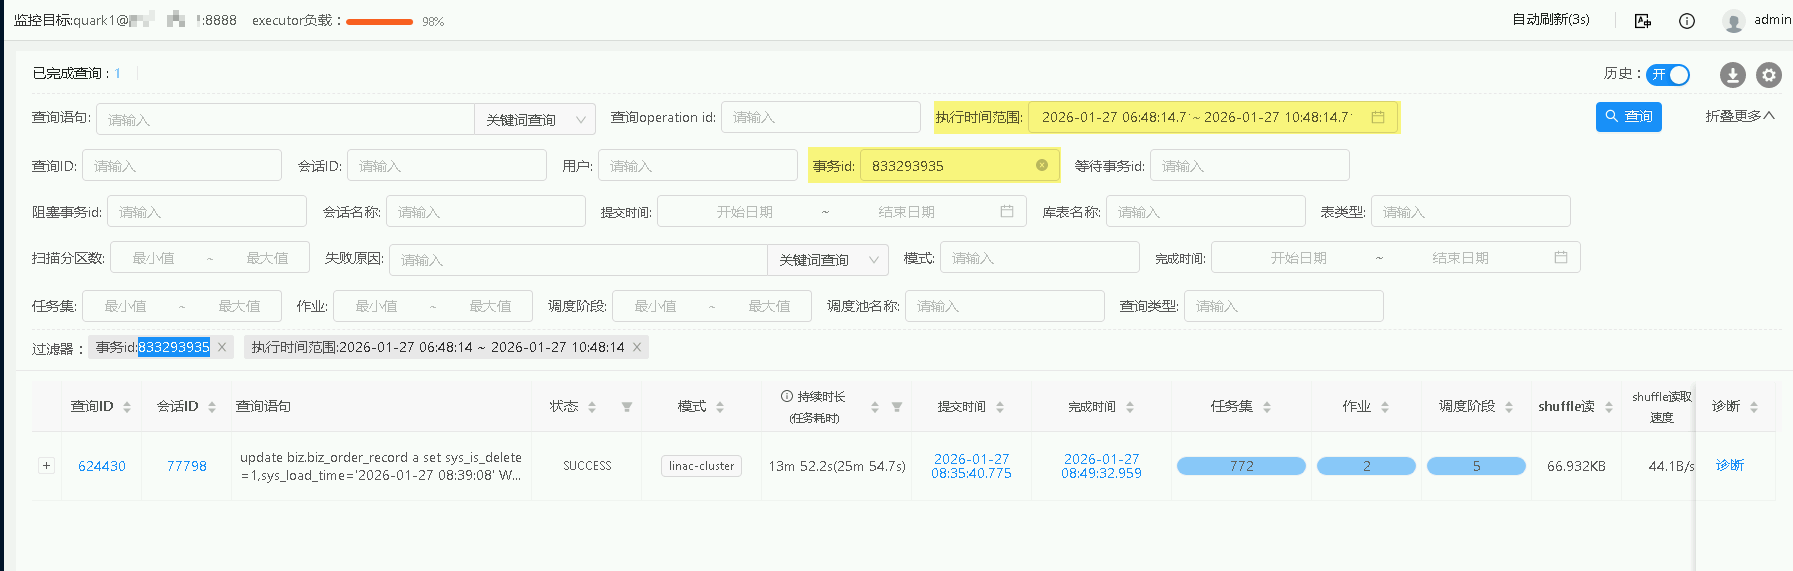
Task: Click the finish time 2026-01-27 08:49:32.959
Action: pos(1101,466)
